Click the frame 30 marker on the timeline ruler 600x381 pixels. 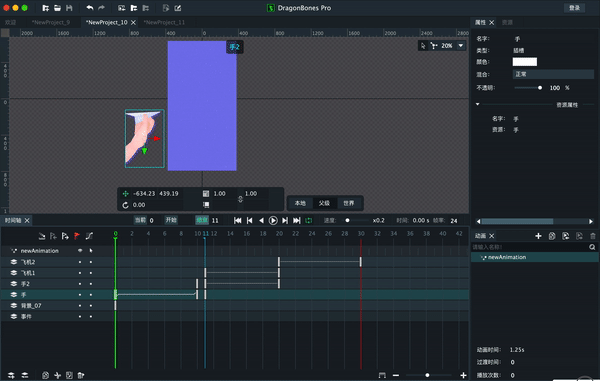pos(361,233)
